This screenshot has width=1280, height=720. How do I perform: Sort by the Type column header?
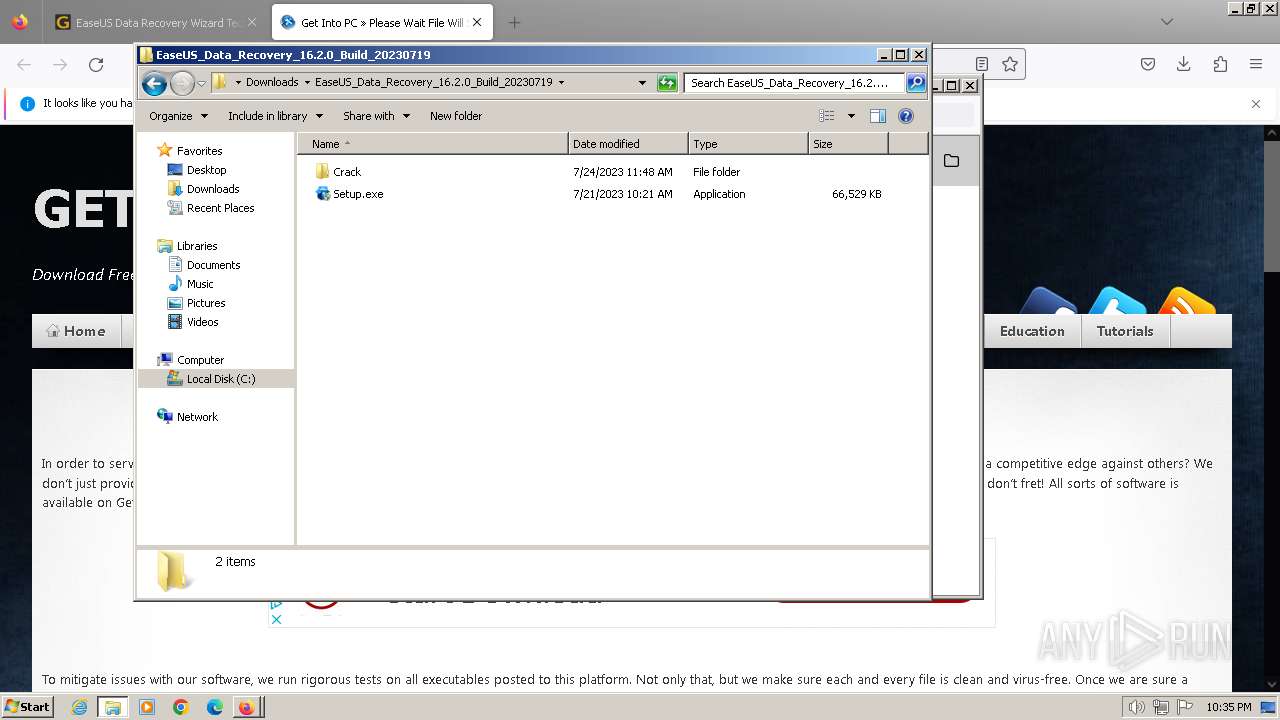point(748,144)
